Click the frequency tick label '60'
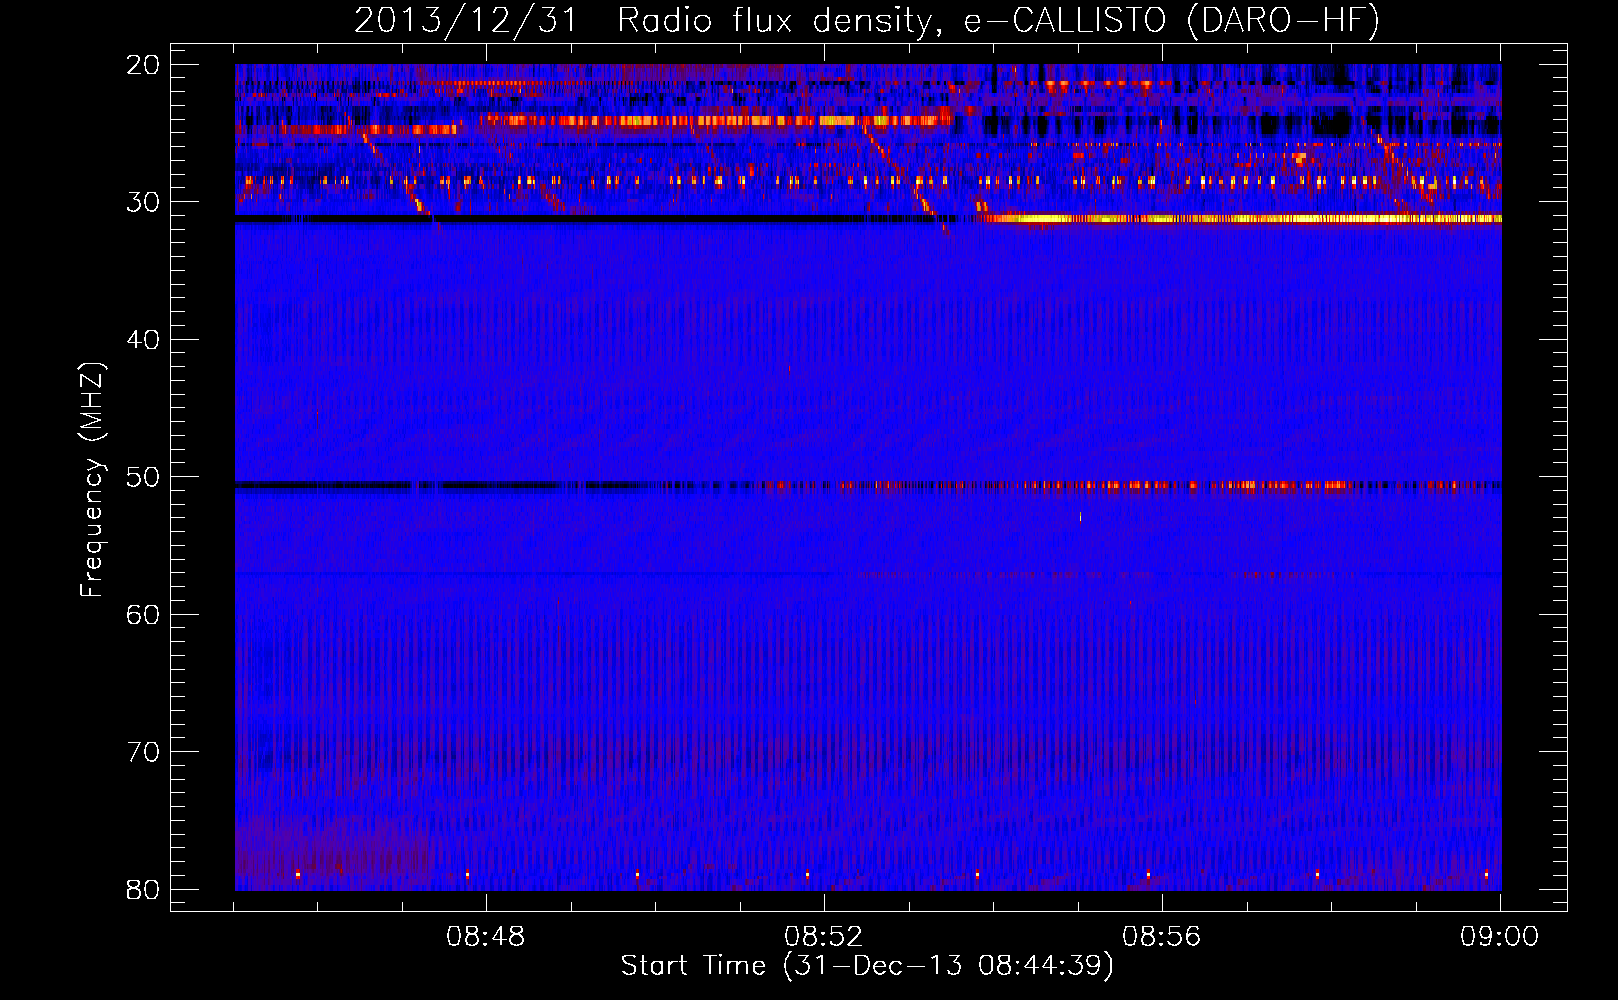1618x1000 pixels. (143, 614)
